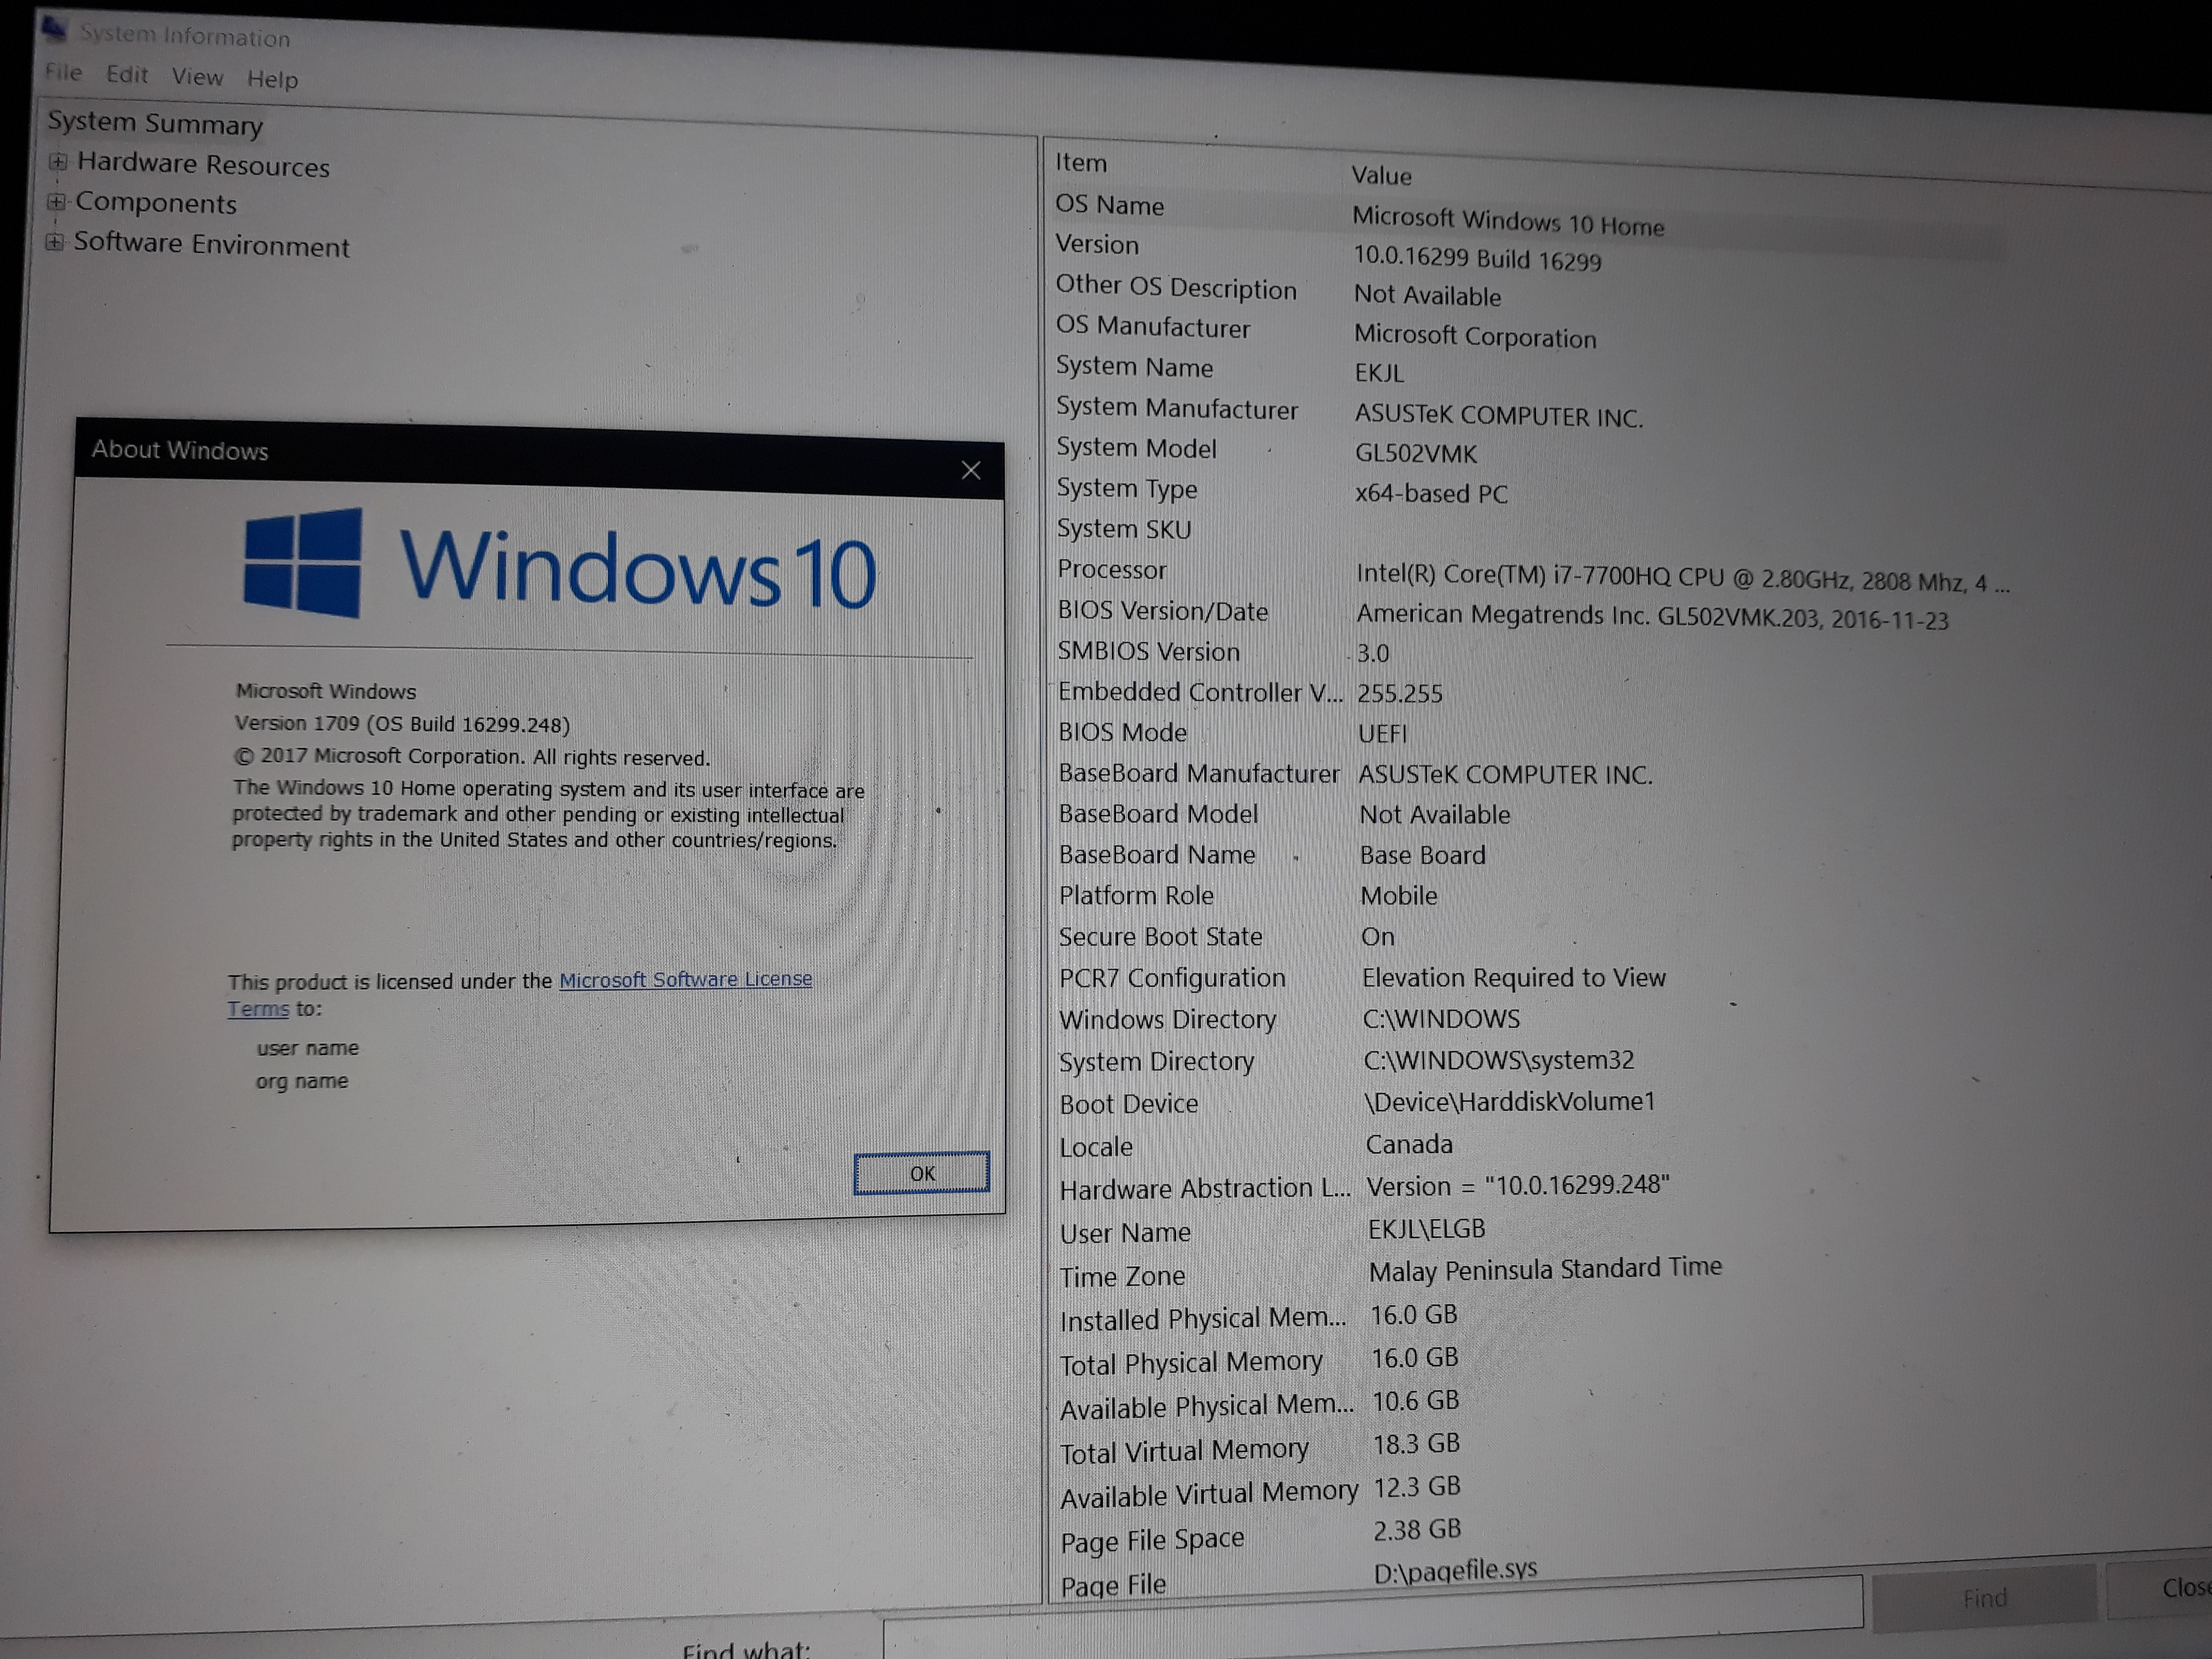
Task: Select the Version row label
Action: 1097,245
